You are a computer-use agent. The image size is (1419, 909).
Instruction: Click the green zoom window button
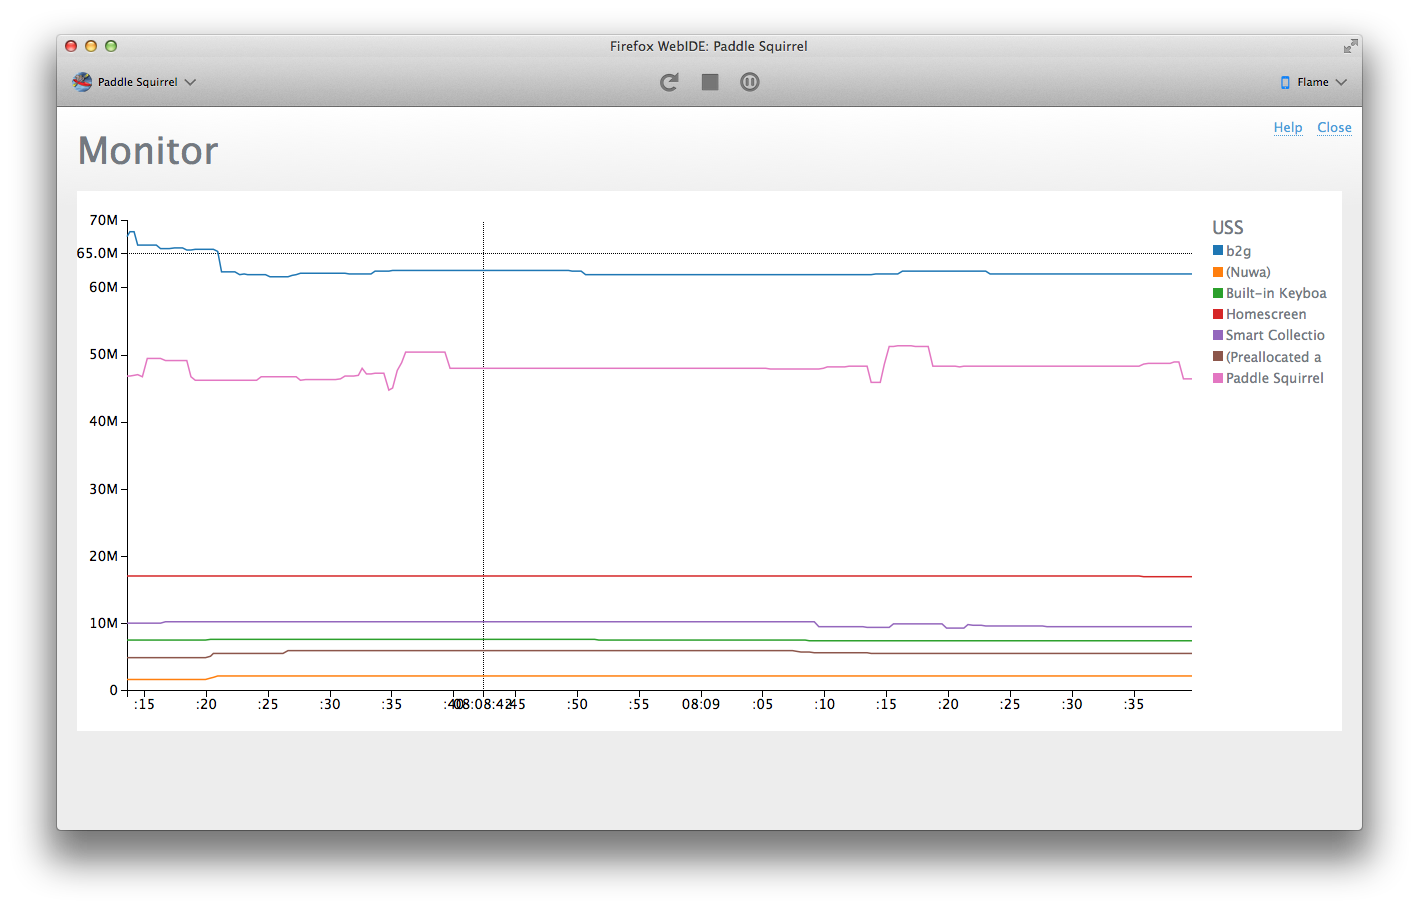pos(111,46)
